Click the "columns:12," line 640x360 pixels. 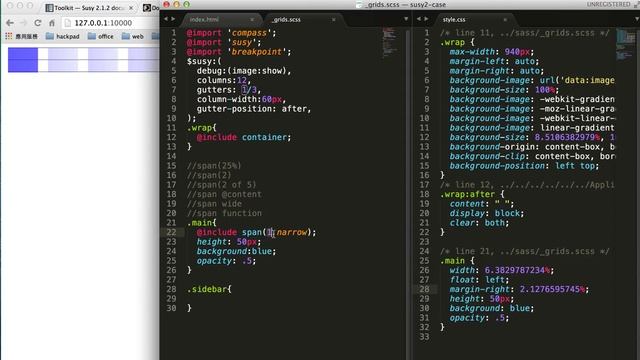click(224, 80)
